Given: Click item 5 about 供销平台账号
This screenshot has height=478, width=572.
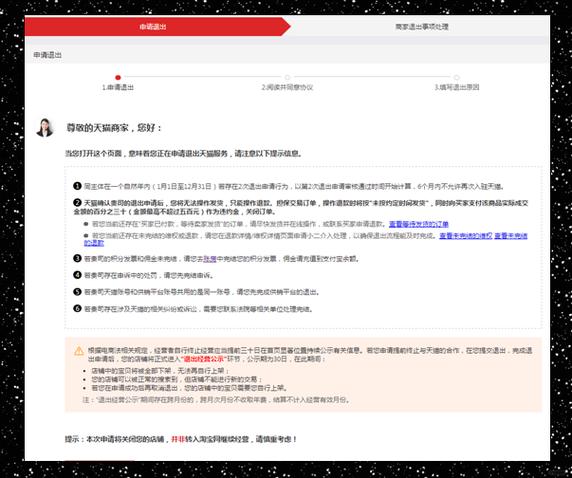Looking at the screenshot, I should click(x=202, y=292).
